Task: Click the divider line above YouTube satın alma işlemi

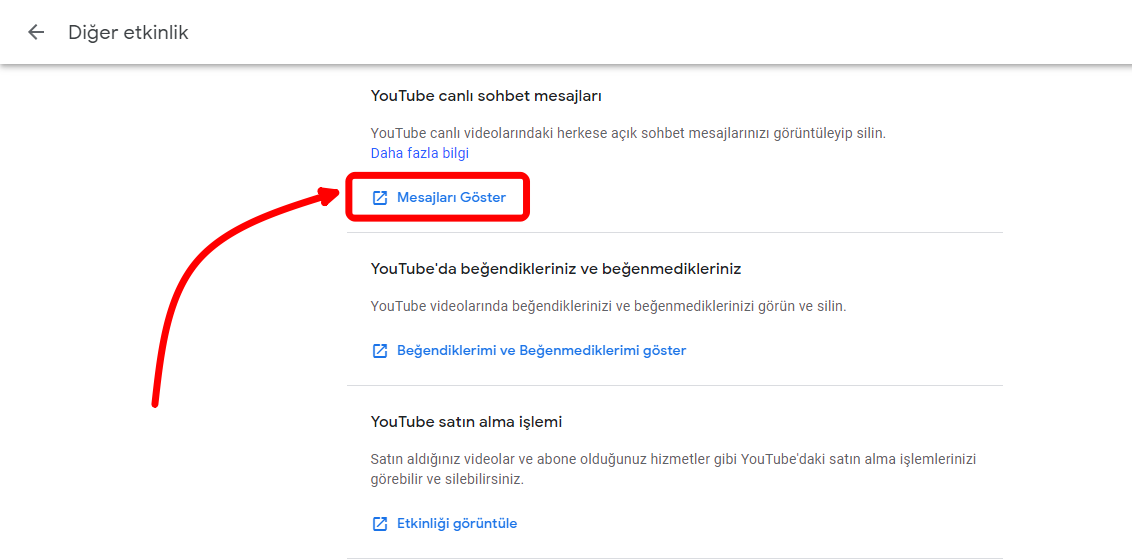Action: pyautogui.click(x=674, y=386)
